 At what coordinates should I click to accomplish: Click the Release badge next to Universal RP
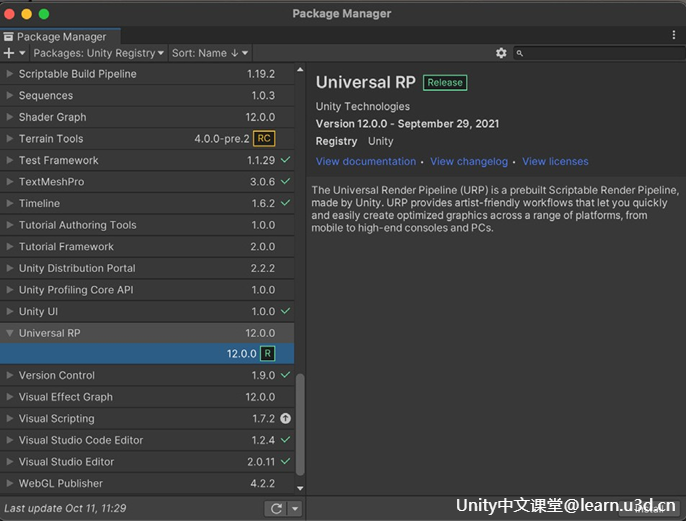click(x=445, y=83)
